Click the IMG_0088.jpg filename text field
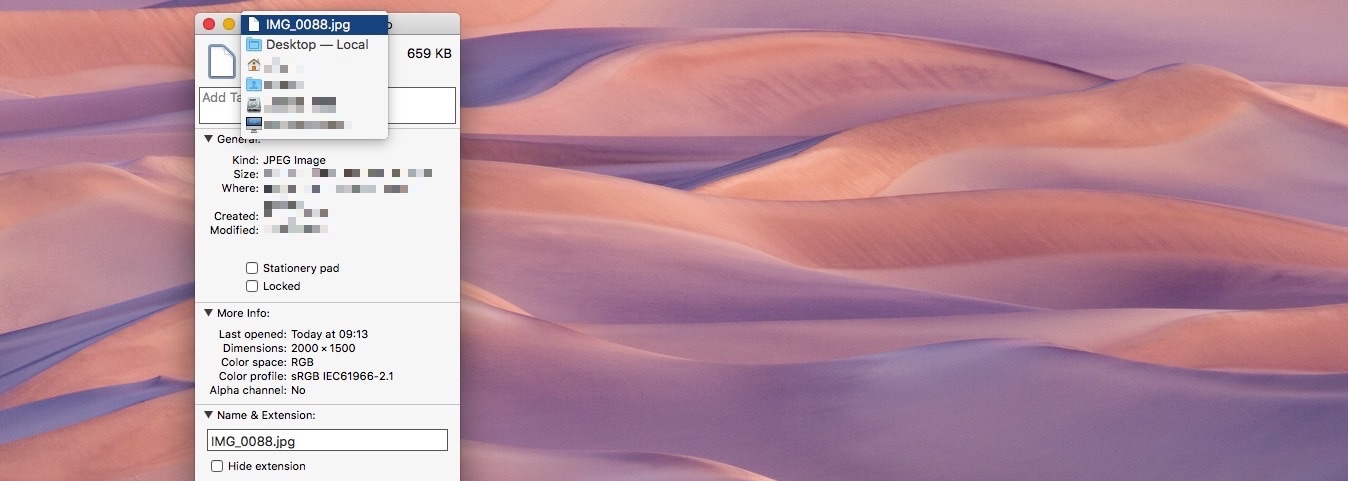 coord(327,441)
